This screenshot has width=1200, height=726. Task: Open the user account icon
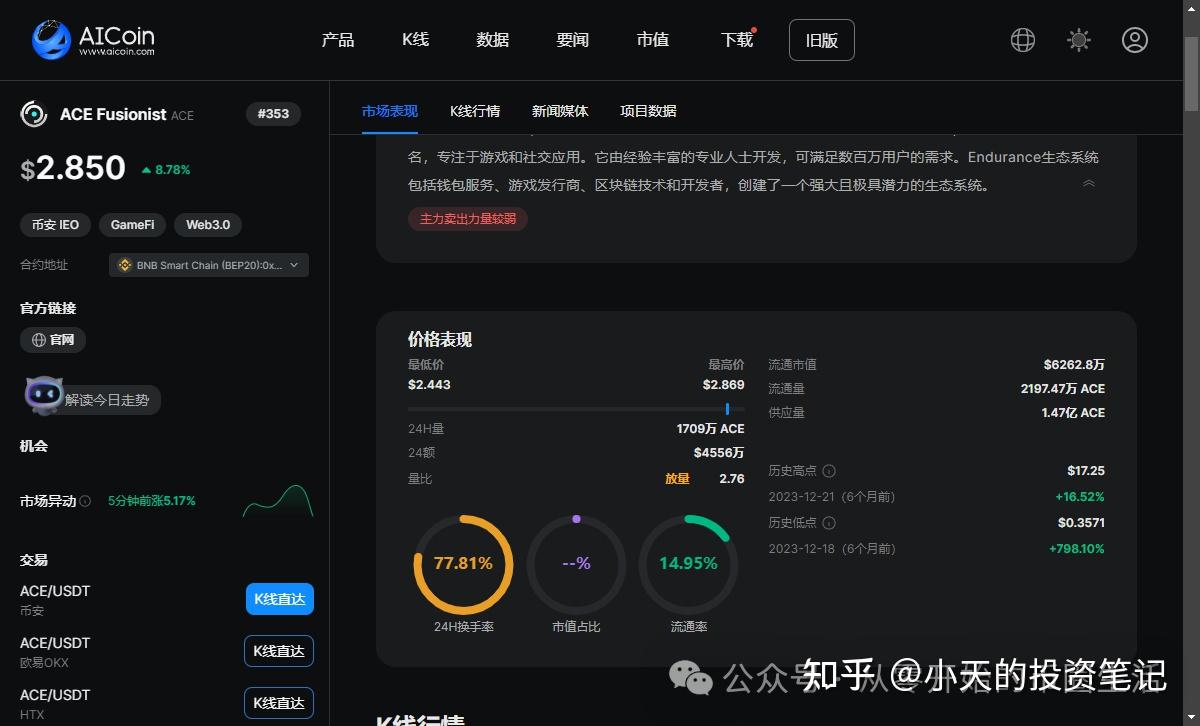(1135, 40)
